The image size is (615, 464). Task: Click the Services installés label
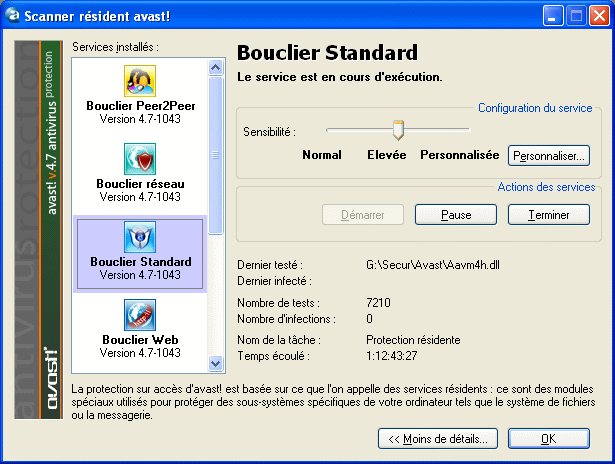(115, 47)
